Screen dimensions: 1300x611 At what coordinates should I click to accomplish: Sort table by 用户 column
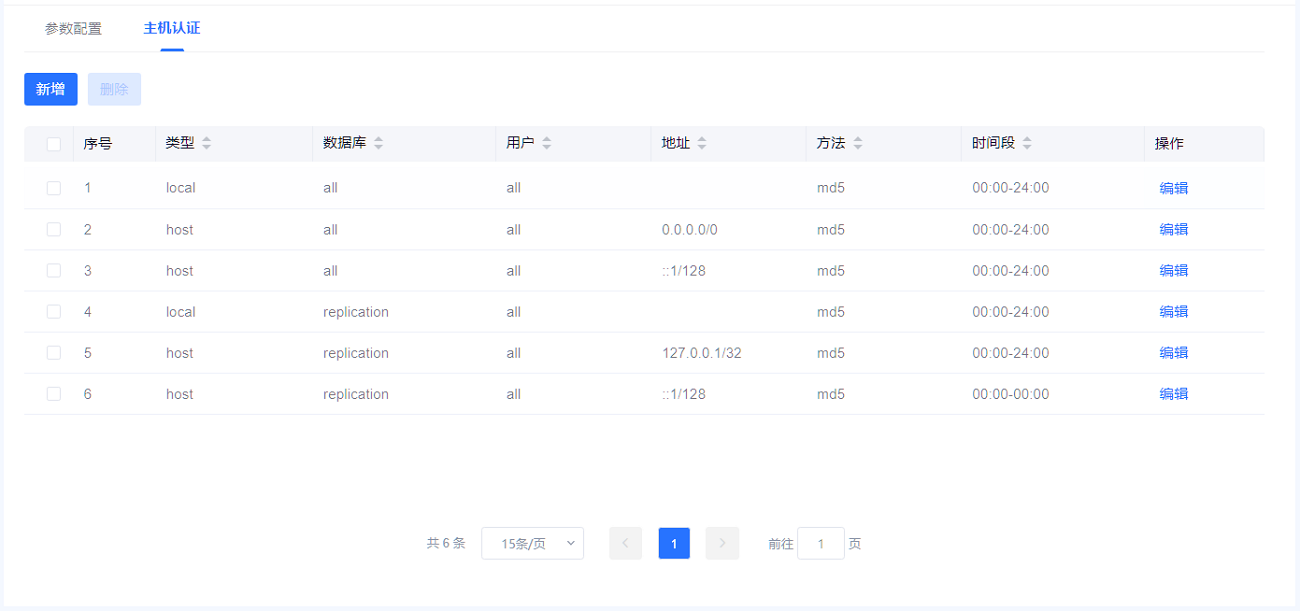click(546, 143)
